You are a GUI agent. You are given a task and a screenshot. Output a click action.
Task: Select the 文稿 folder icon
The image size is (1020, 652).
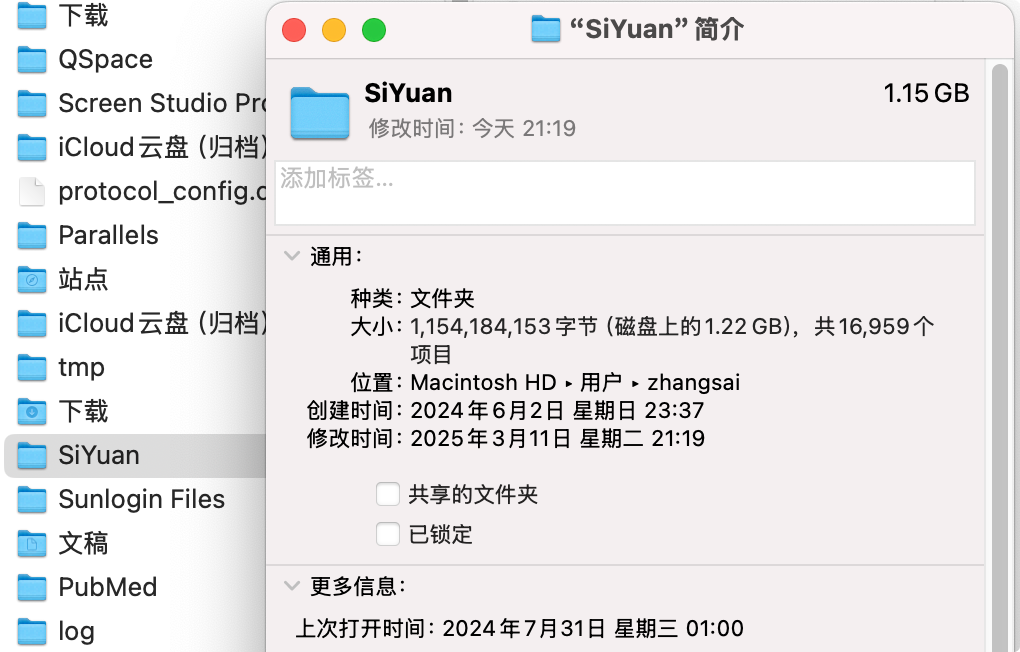point(33,543)
